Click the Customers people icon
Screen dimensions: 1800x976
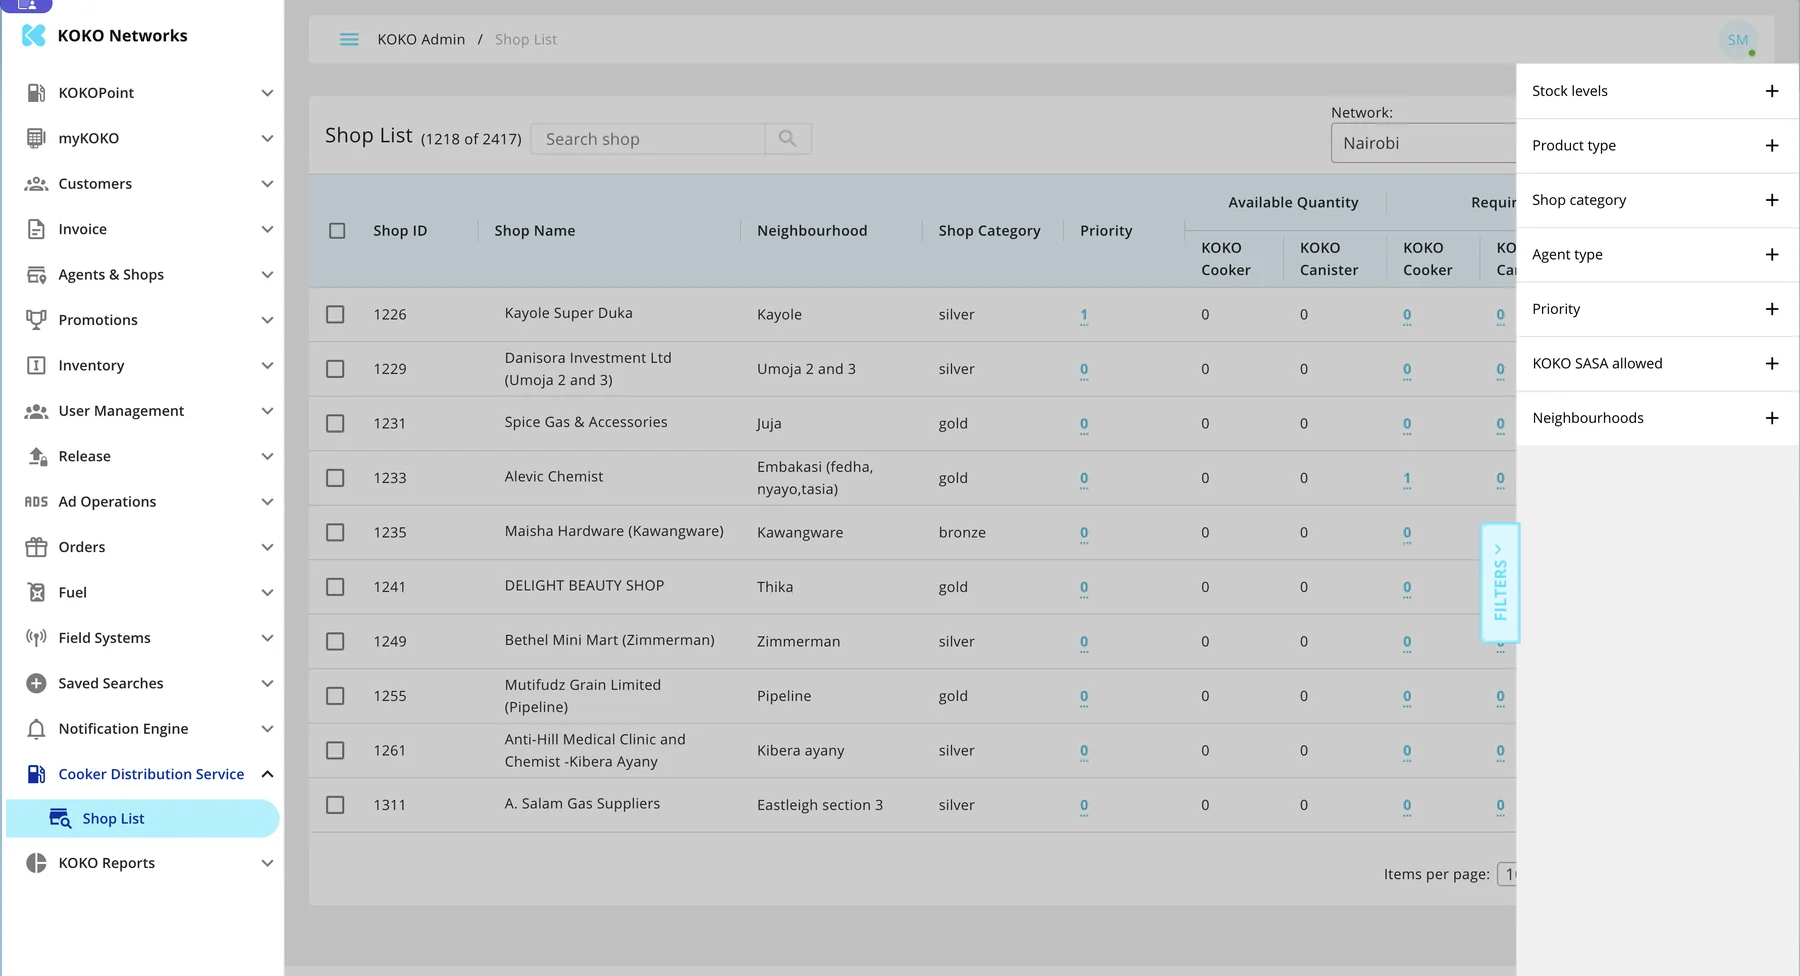(36, 184)
